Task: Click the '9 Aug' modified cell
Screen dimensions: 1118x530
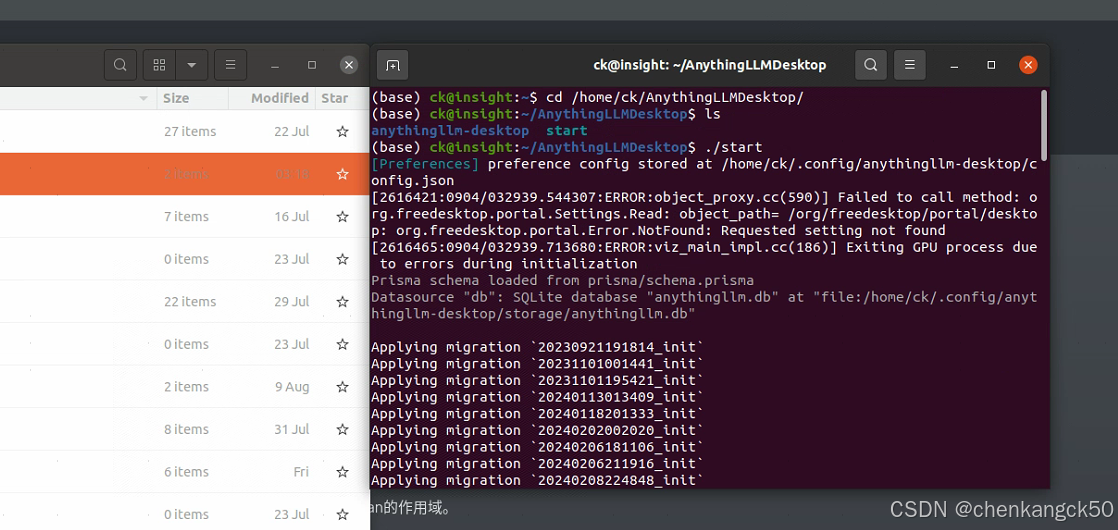Action: [293, 387]
